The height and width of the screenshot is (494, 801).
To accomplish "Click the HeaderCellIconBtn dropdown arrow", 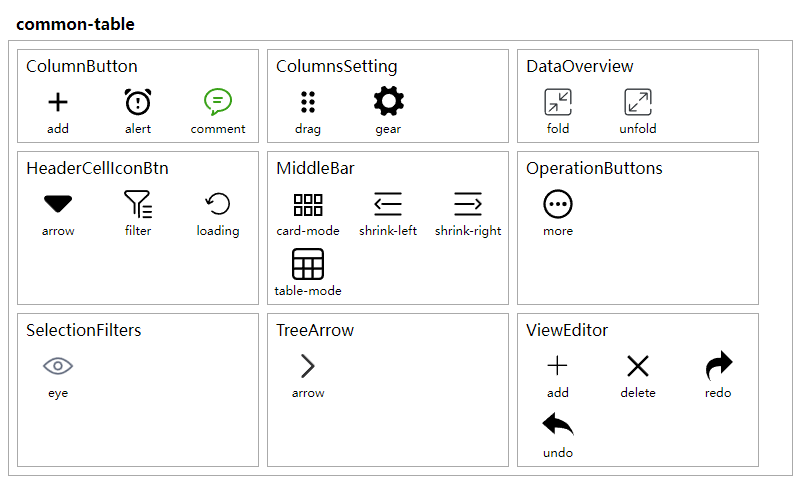I will click(x=58, y=204).
